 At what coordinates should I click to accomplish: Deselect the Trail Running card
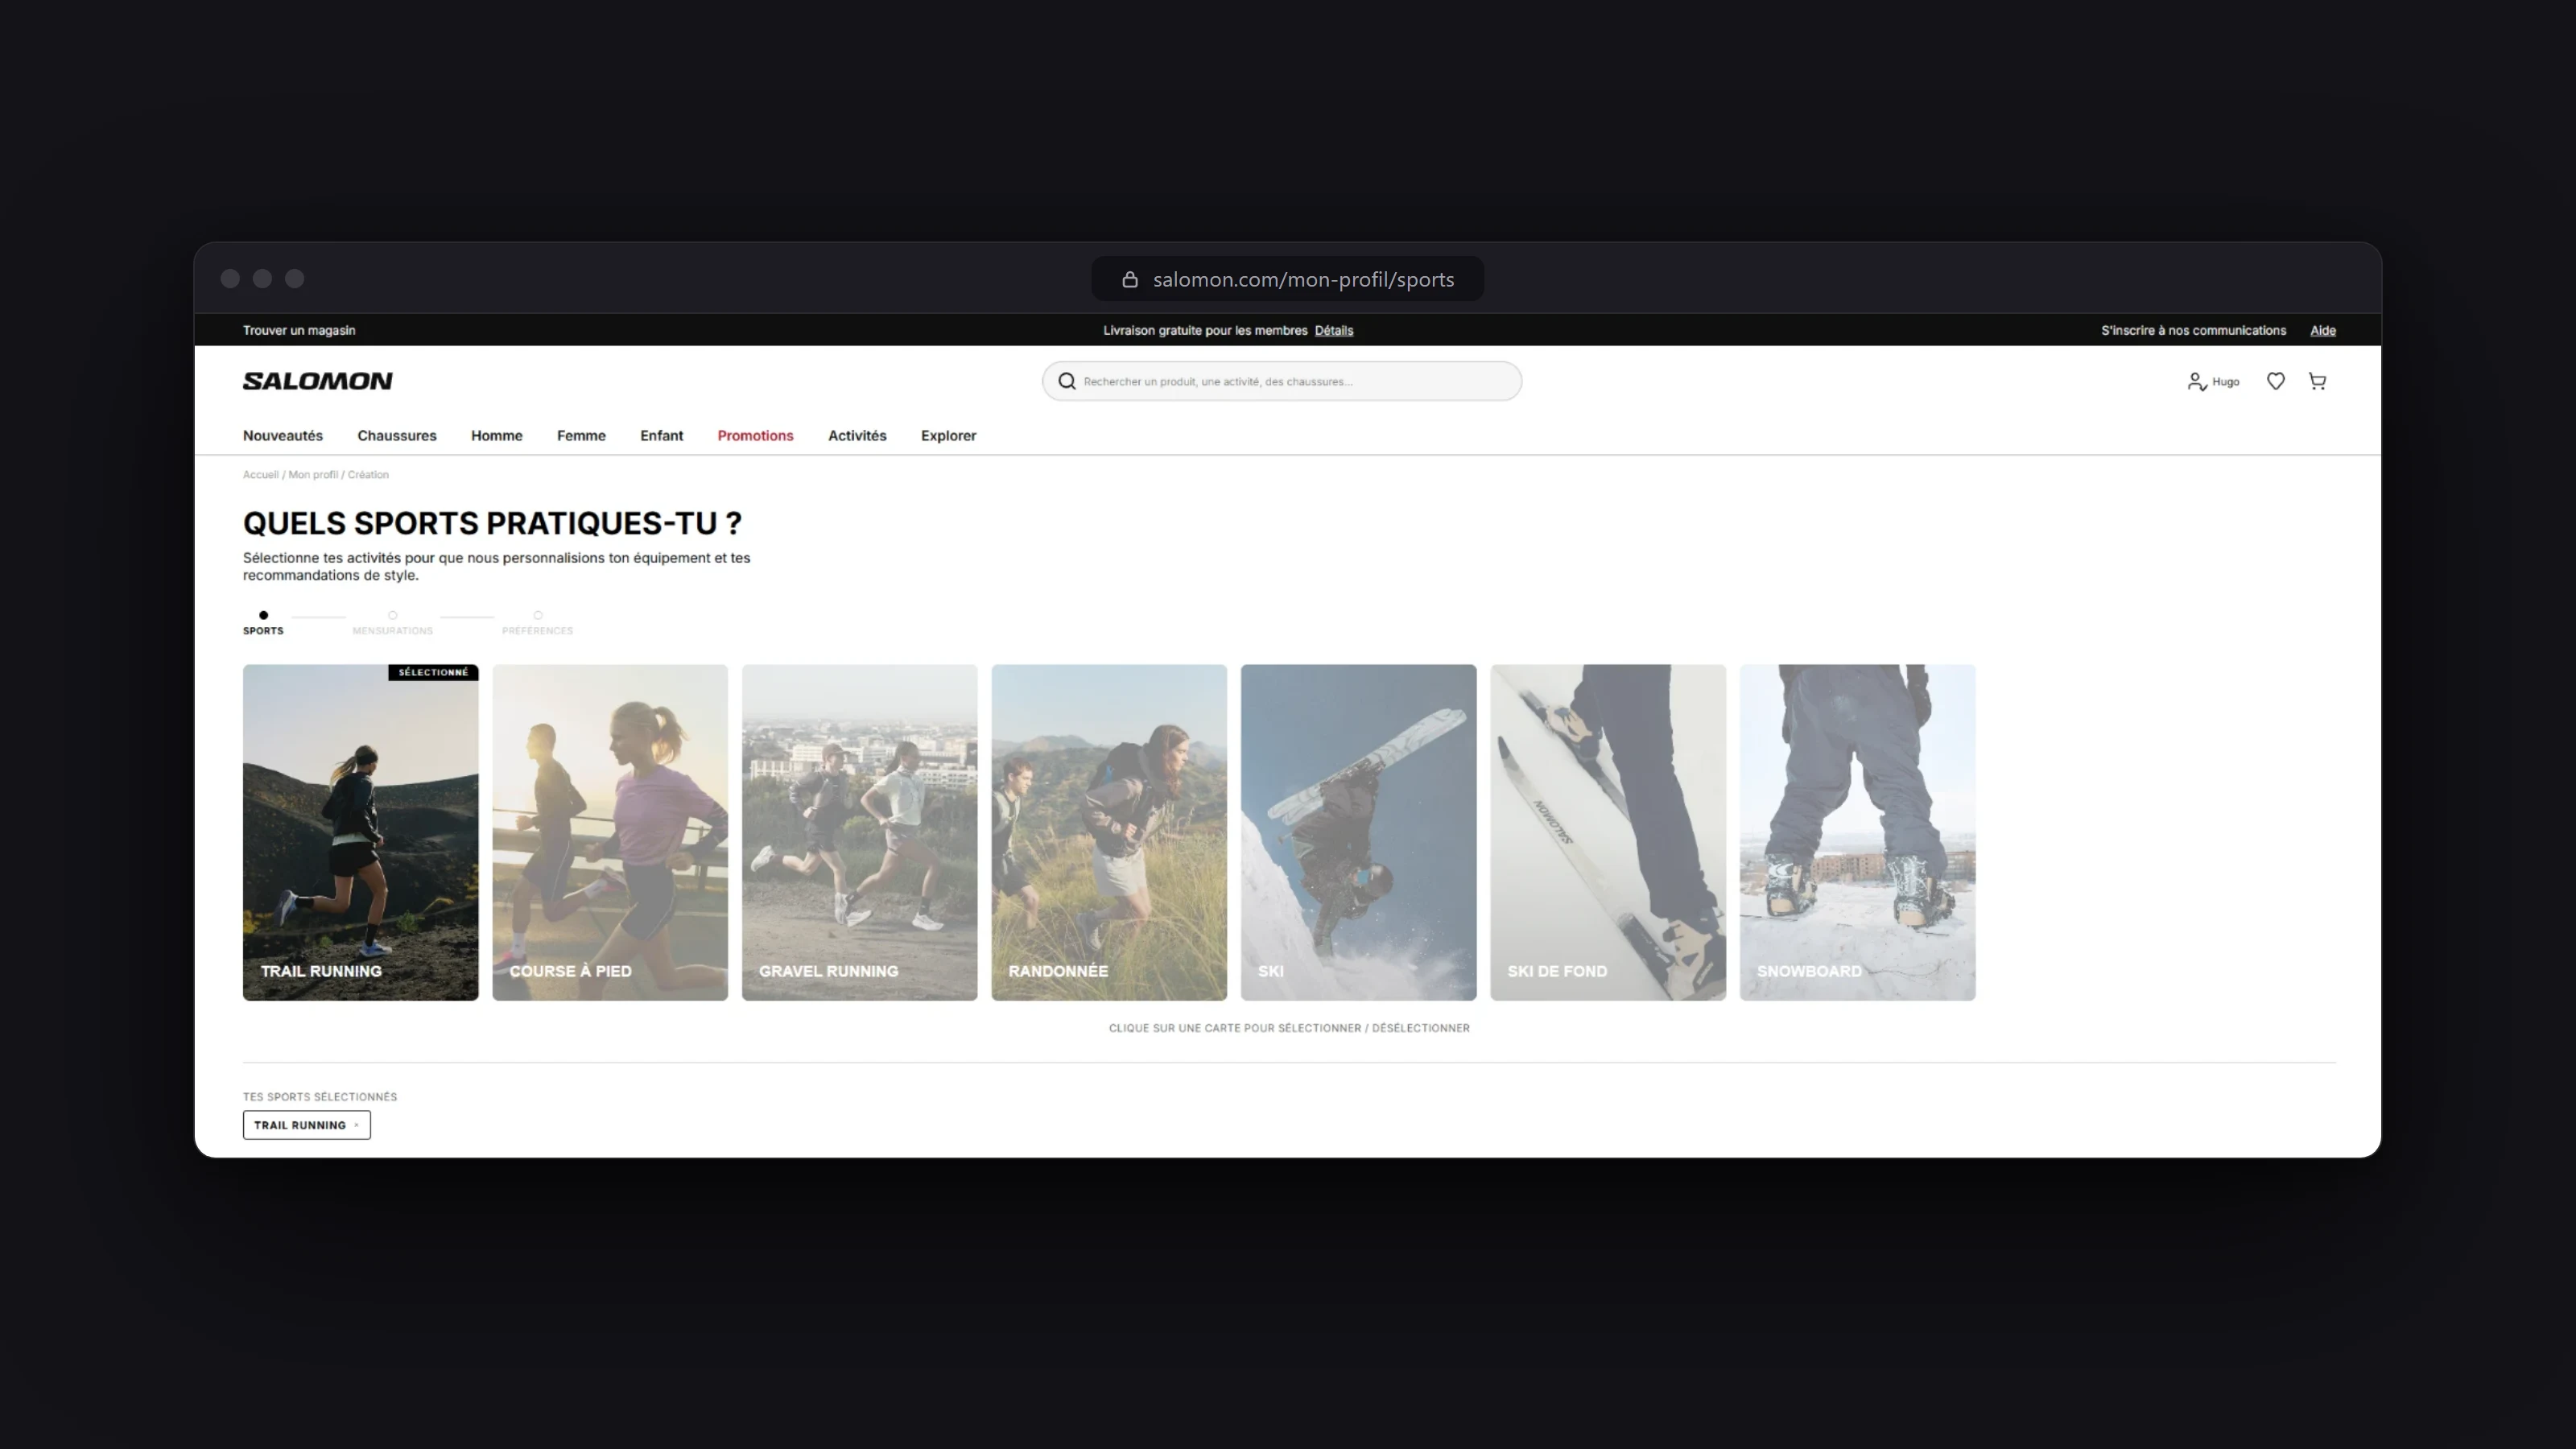tap(360, 832)
